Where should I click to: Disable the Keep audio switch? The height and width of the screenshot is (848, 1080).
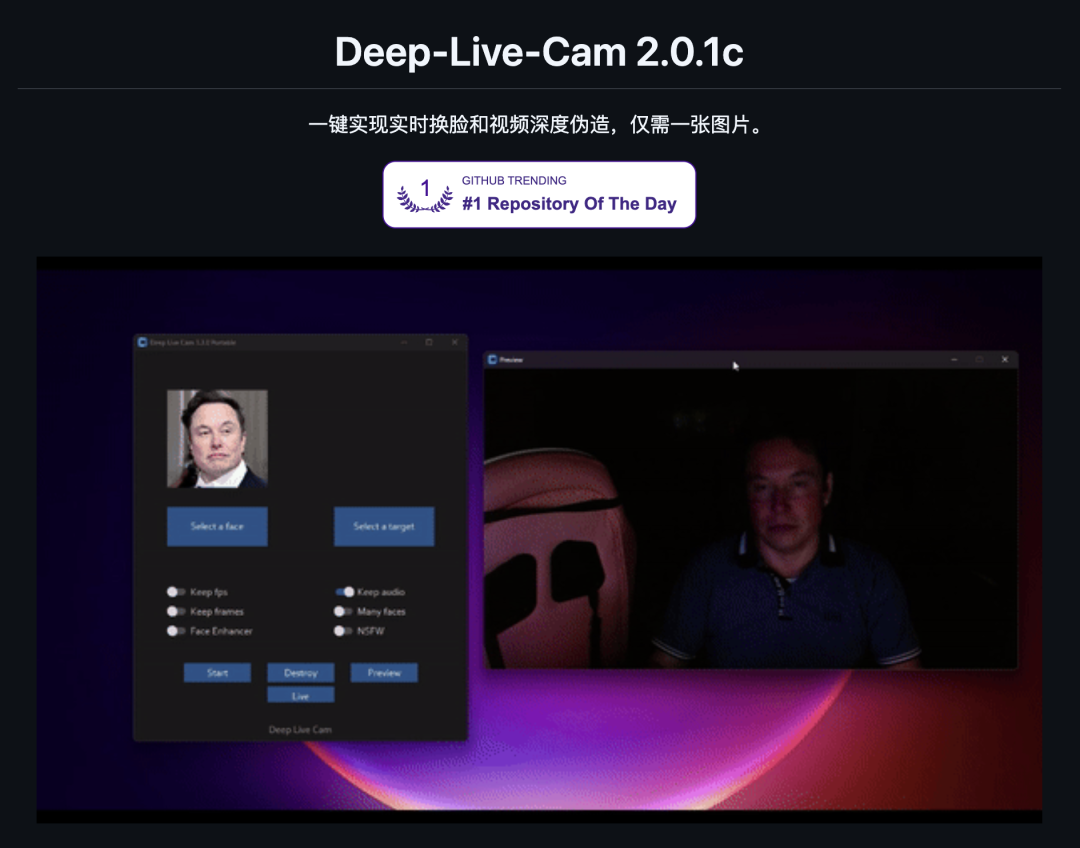344,592
